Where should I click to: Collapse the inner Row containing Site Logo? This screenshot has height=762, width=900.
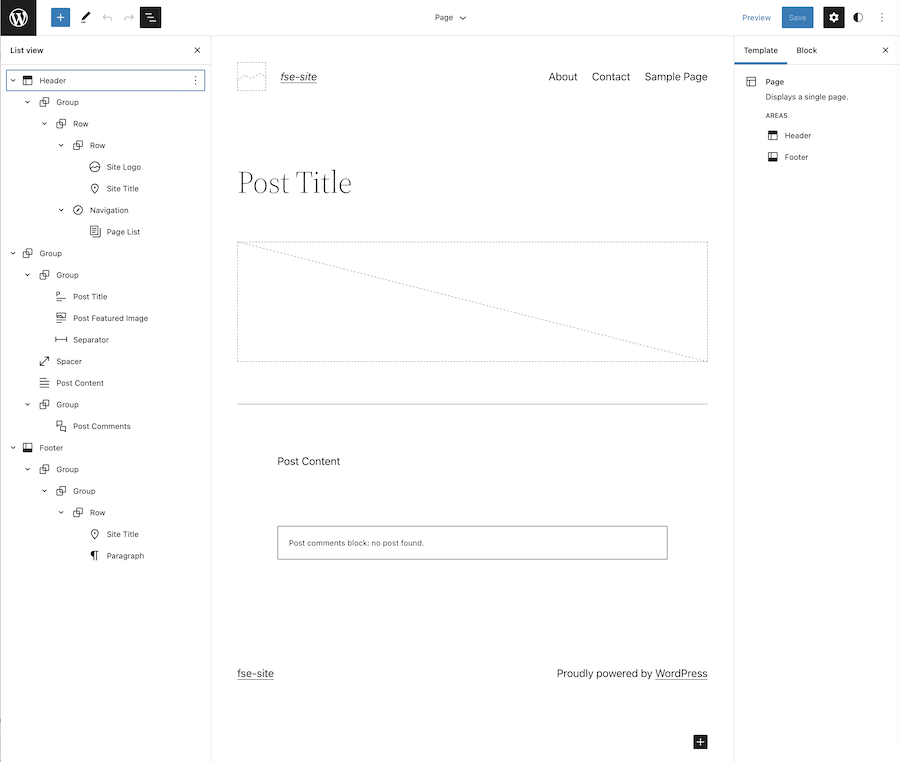tap(61, 145)
